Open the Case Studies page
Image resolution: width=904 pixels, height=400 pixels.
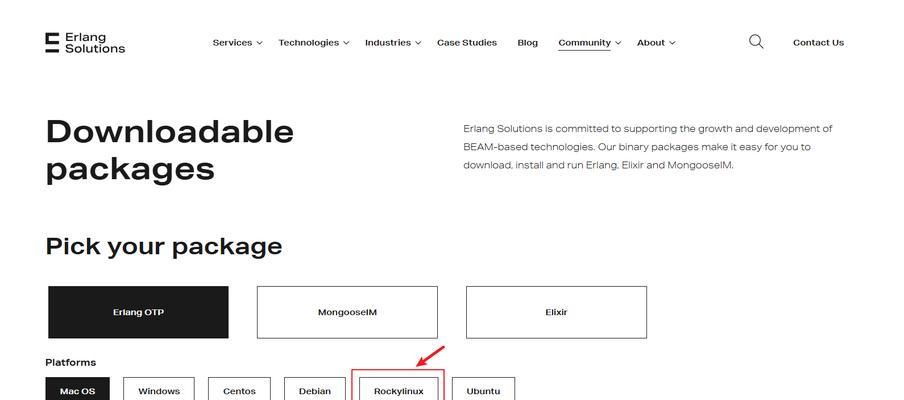(x=467, y=43)
